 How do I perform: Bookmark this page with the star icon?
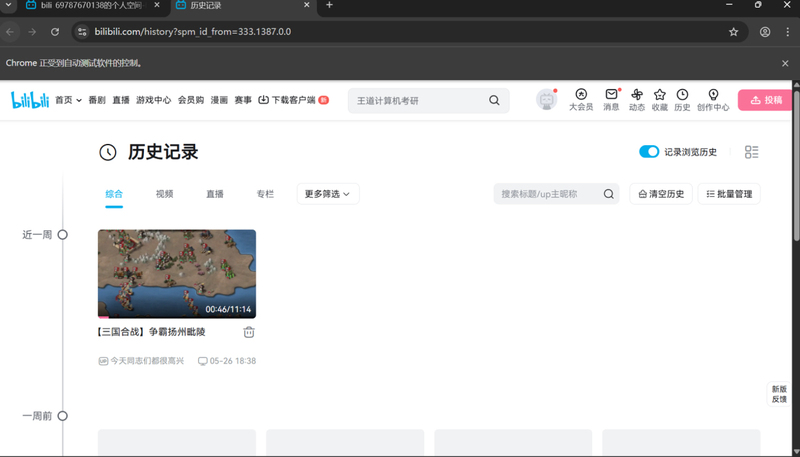[x=733, y=32]
